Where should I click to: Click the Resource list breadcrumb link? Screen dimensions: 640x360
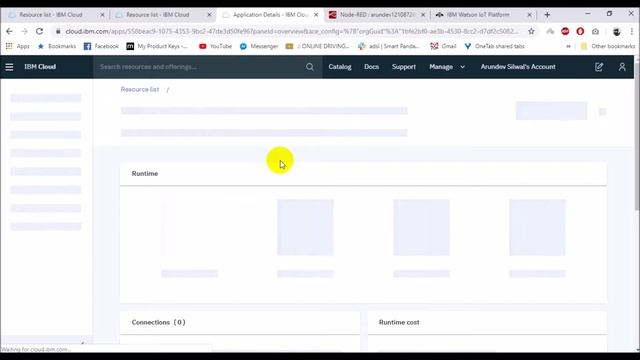pyautogui.click(x=140, y=89)
